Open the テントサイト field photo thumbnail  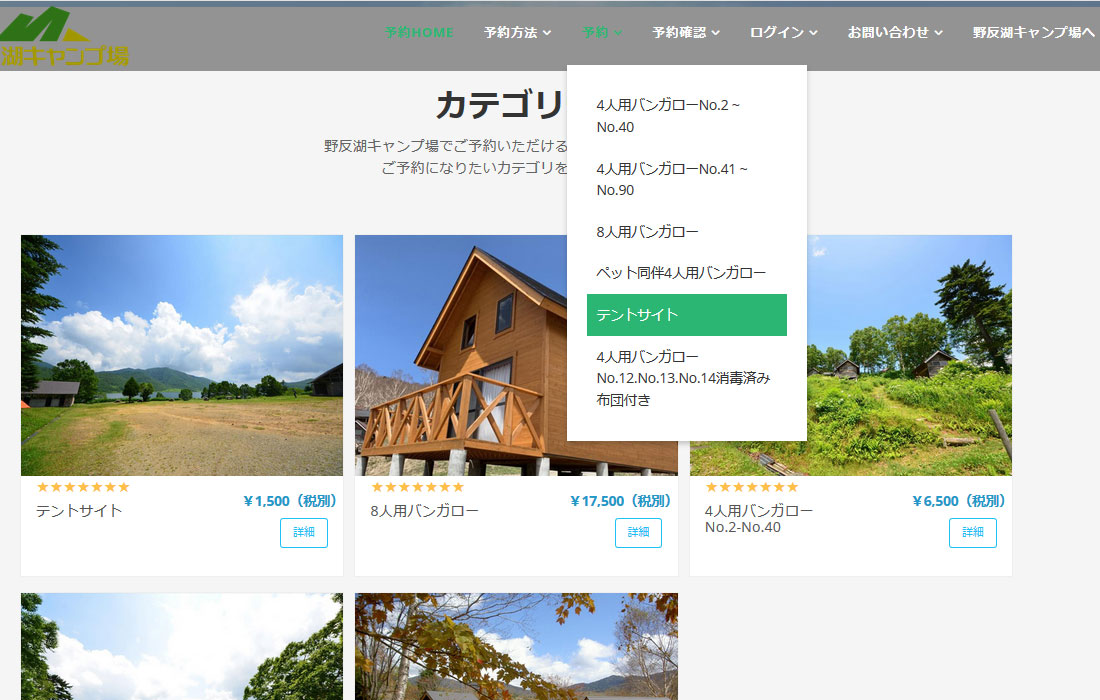181,355
